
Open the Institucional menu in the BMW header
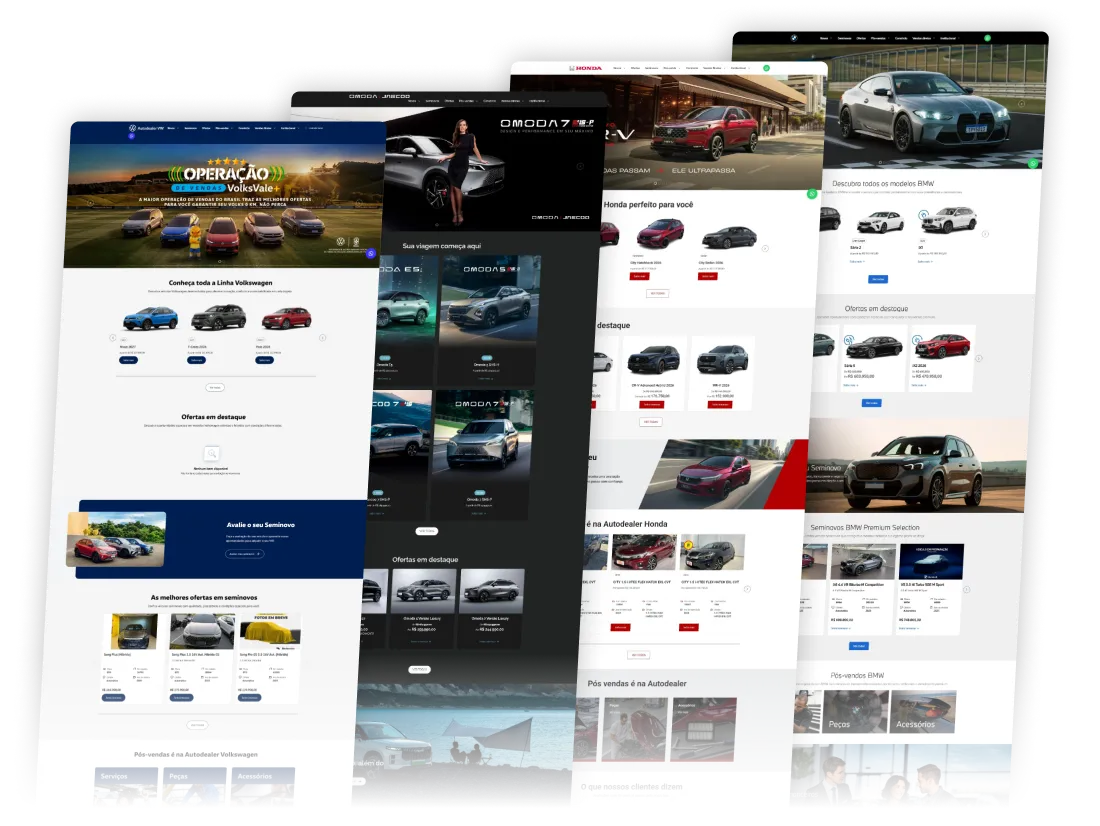click(x=948, y=38)
